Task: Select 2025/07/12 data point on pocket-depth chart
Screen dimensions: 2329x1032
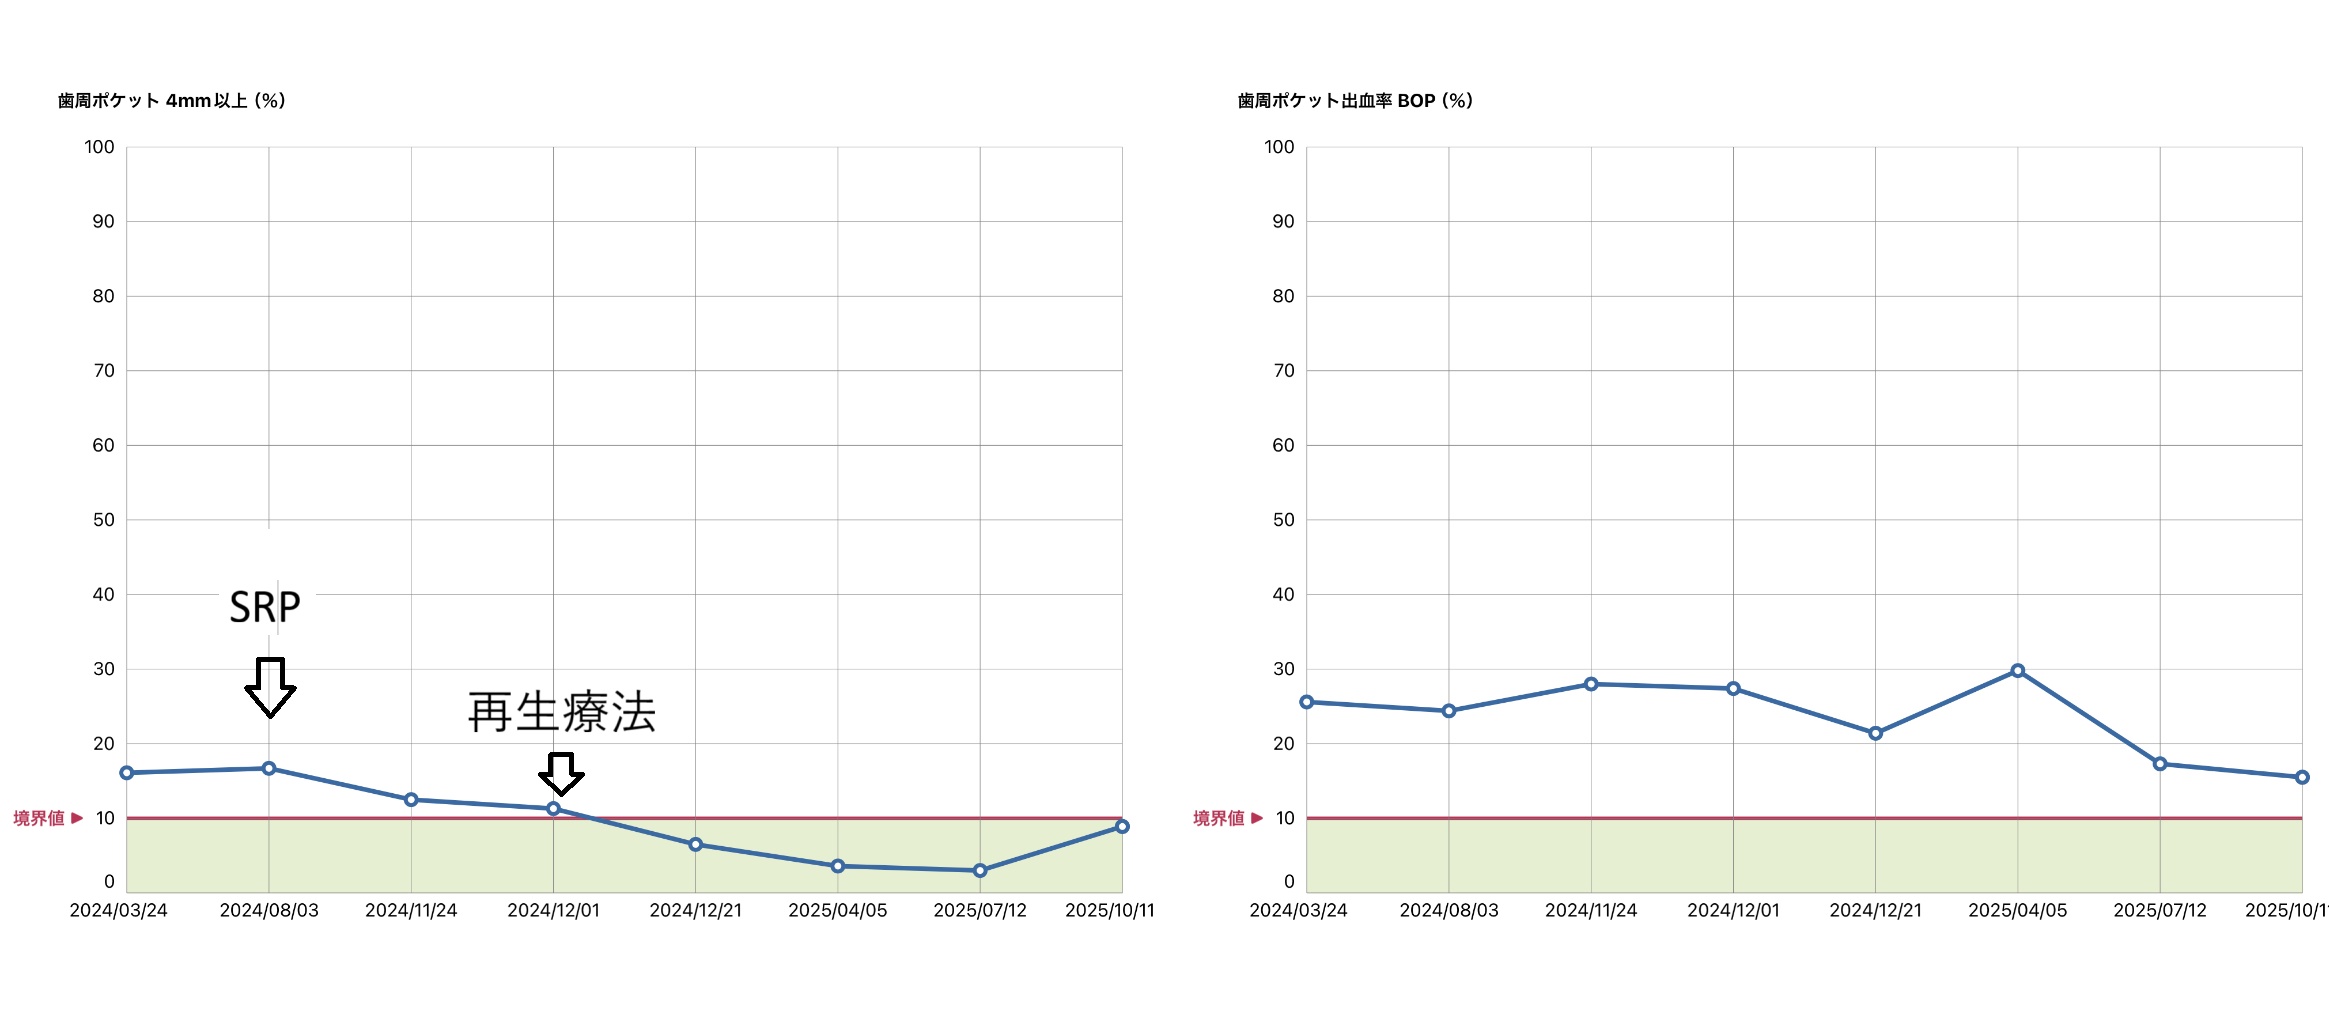Action: (x=980, y=871)
